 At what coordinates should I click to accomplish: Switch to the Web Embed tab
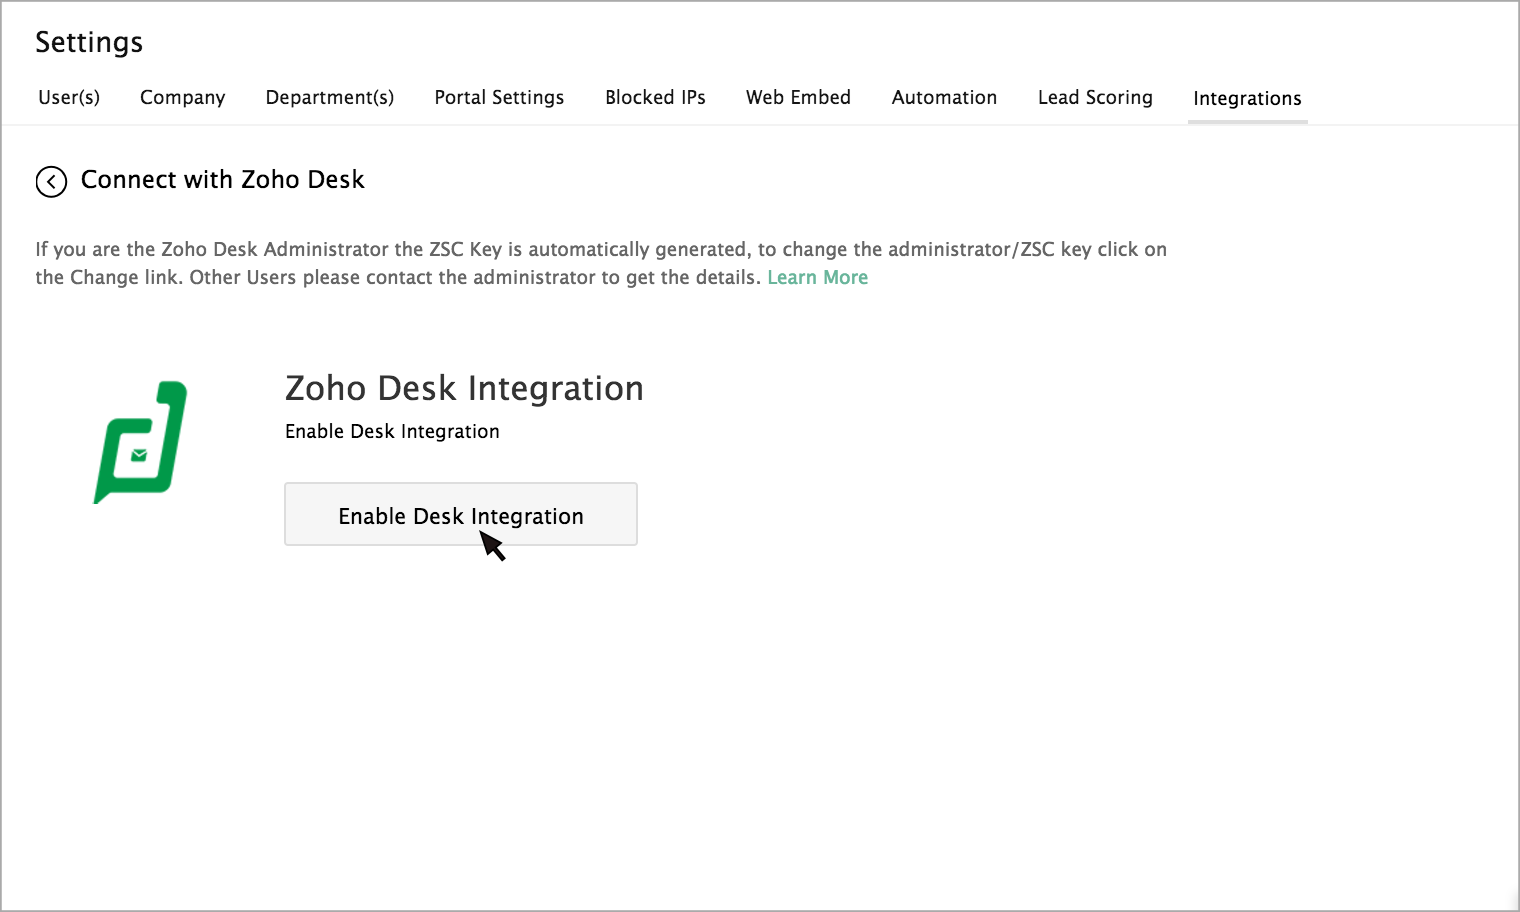pyautogui.click(x=798, y=97)
